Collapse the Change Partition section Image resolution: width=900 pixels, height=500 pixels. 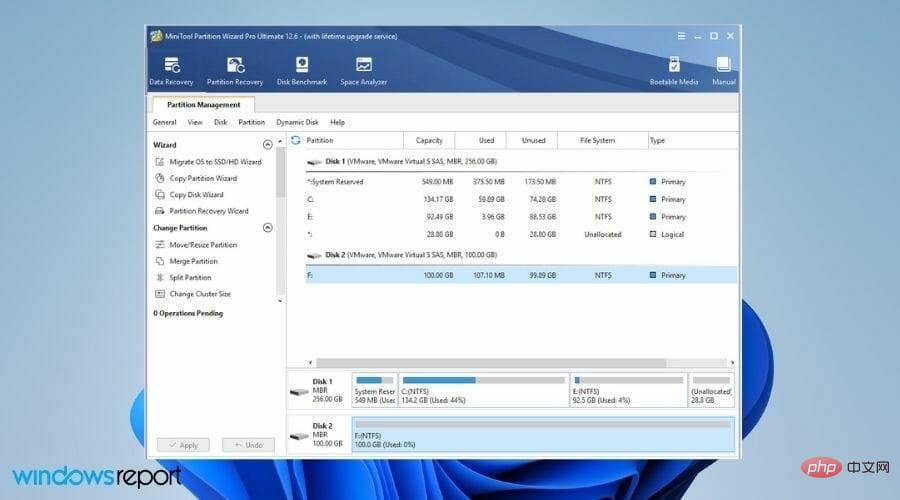267,228
